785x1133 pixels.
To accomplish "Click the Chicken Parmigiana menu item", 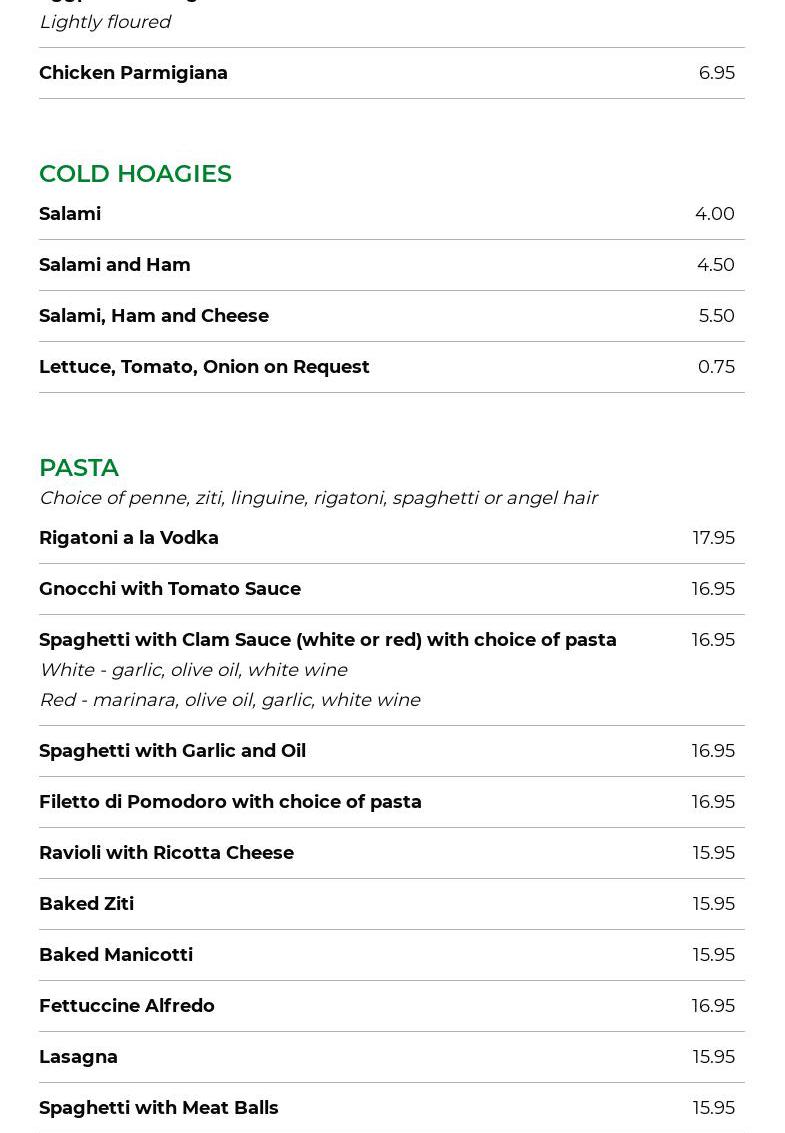I will click(x=133, y=73).
